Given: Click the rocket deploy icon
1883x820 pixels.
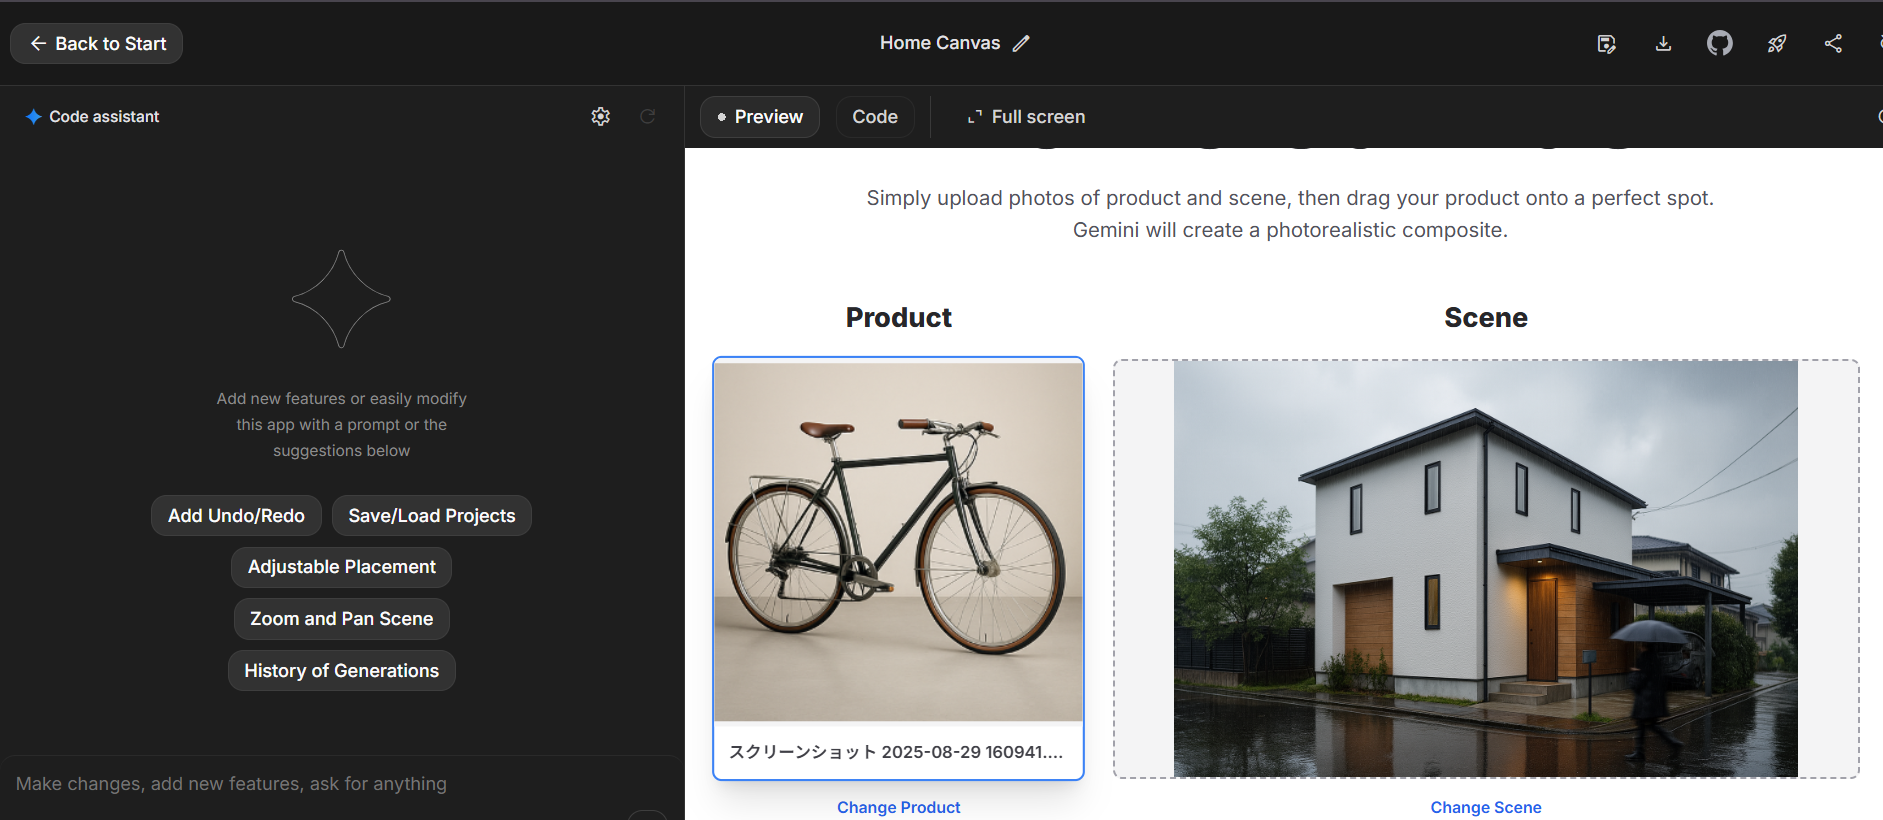Looking at the screenshot, I should click(1777, 43).
